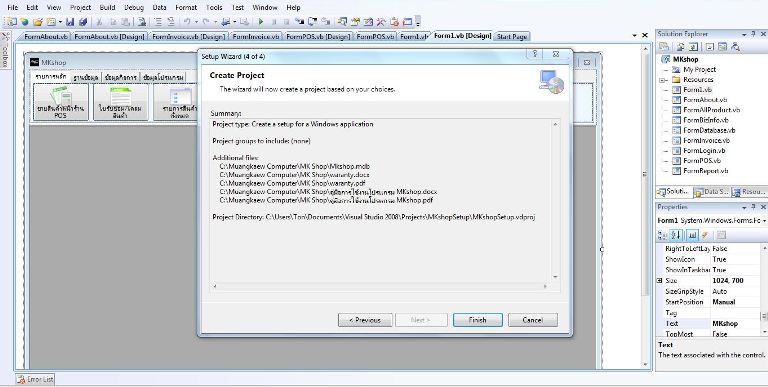Click the New Project toolbar icon
This screenshot has height=387, width=768.
coord(11,22)
